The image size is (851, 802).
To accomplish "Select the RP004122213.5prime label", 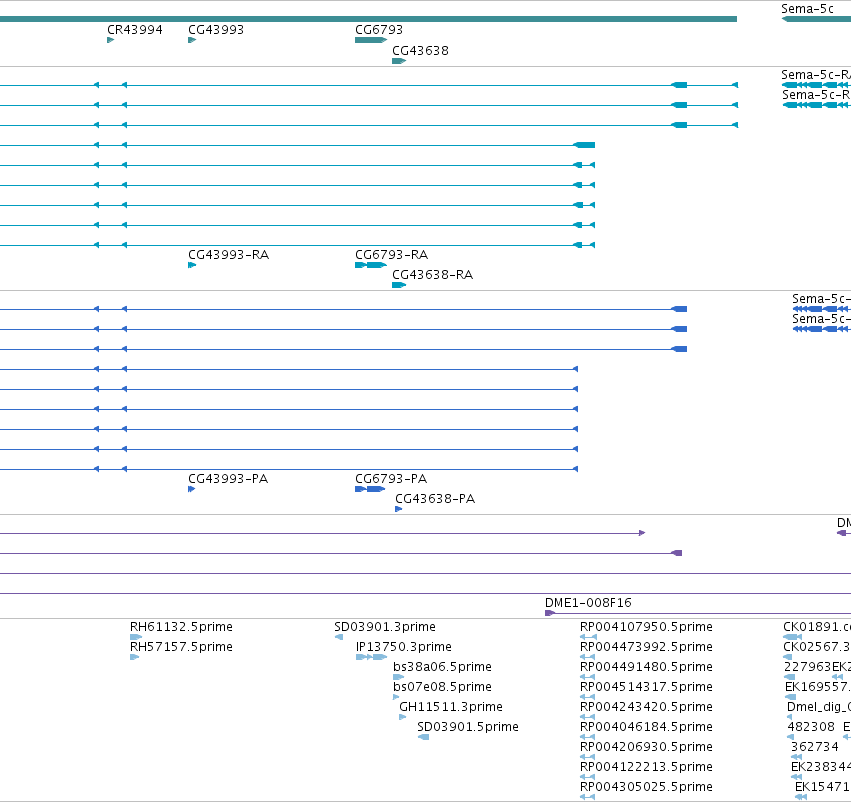I will [646, 767].
